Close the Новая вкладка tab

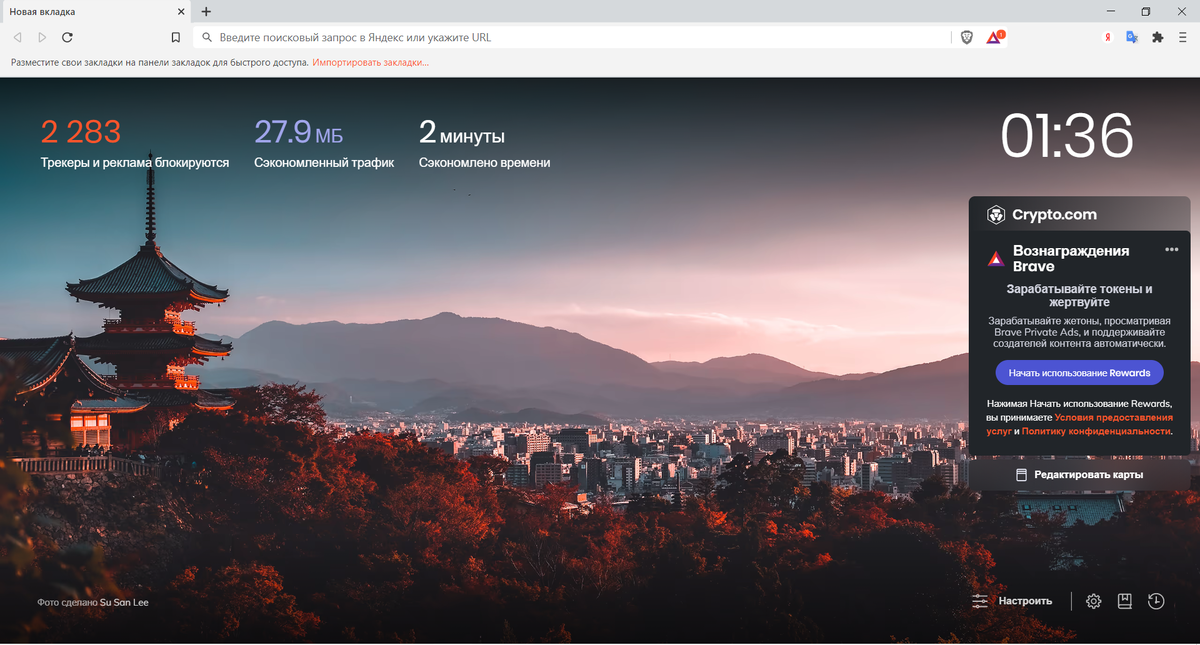point(181,12)
